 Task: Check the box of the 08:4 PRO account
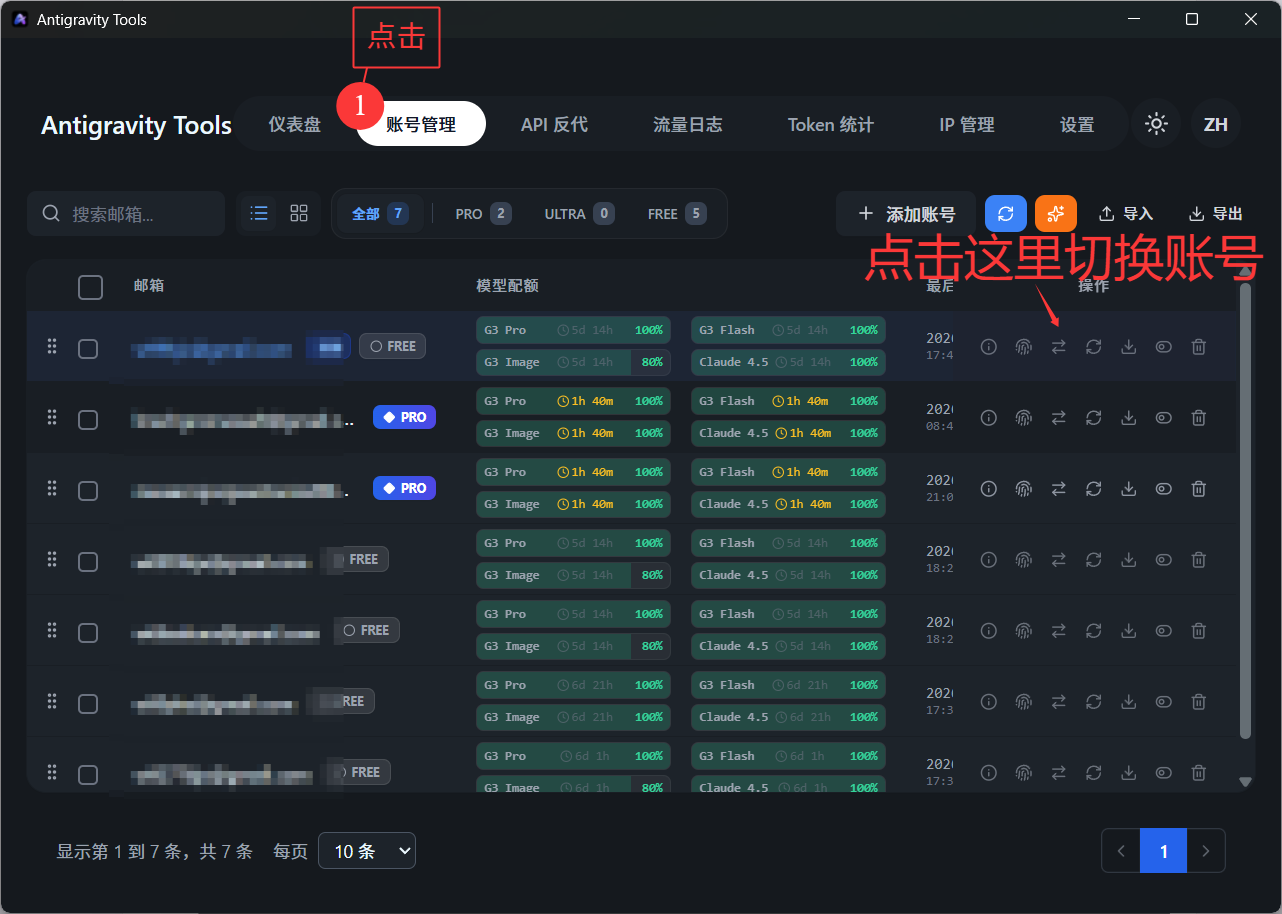88,419
